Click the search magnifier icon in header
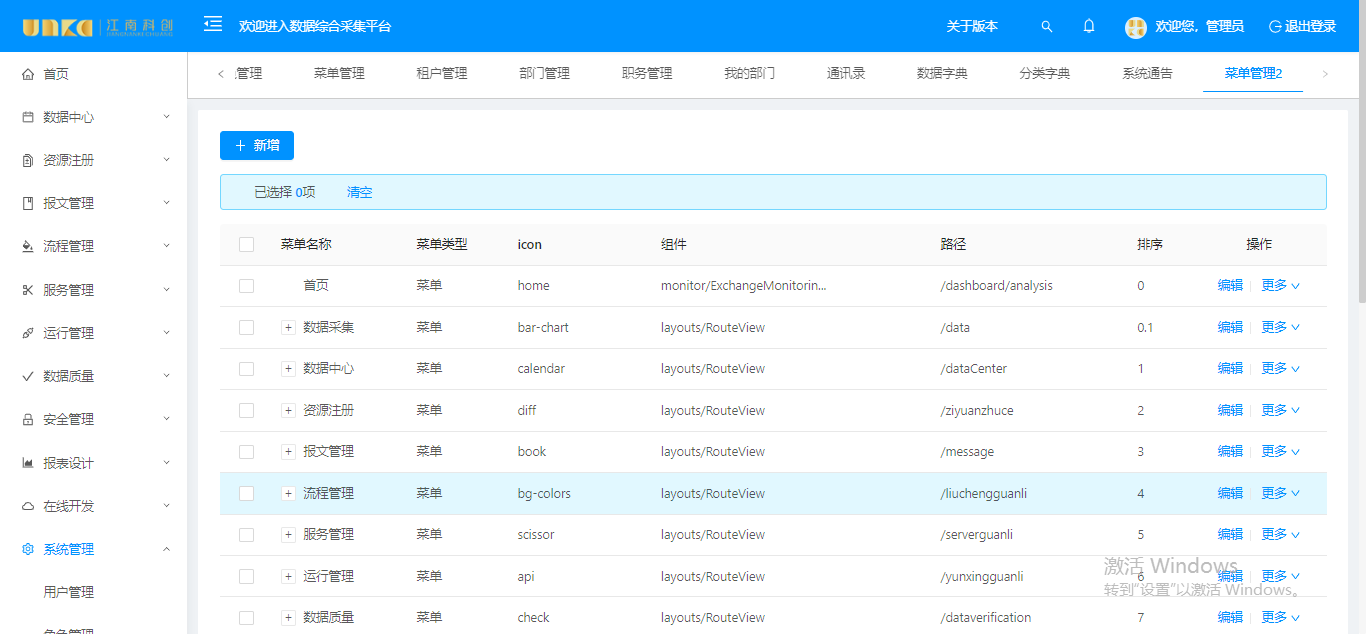The height and width of the screenshot is (634, 1366). tap(1047, 27)
